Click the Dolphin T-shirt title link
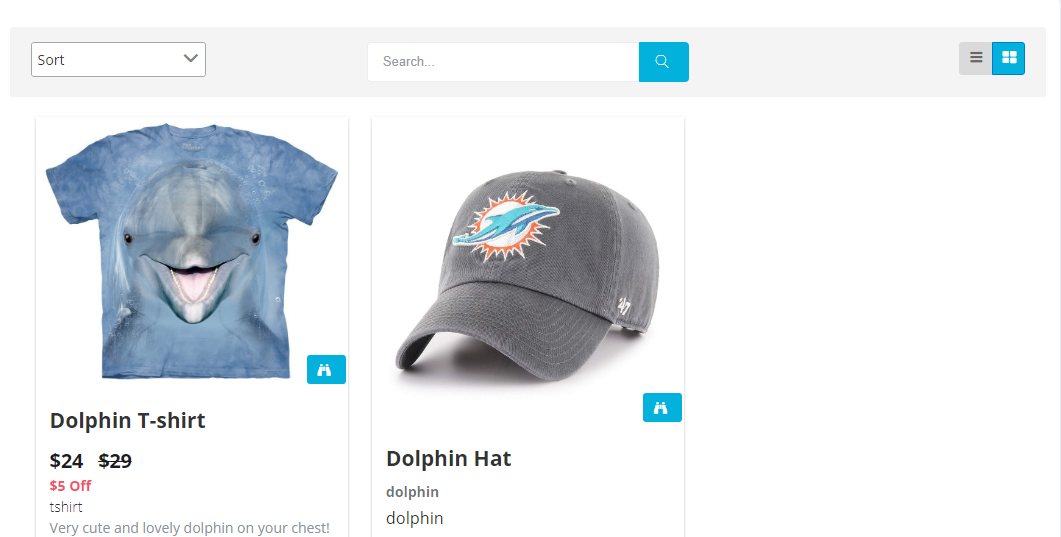The width and height of the screenshot is (1061, 537). tap(127, 421)
